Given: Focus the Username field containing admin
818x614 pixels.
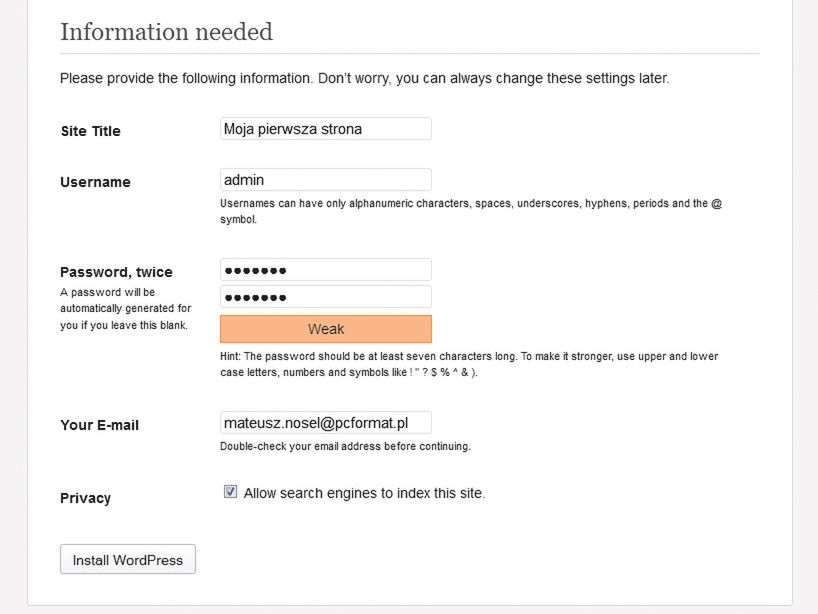Looking at the screenshot, I should [325, 180].
